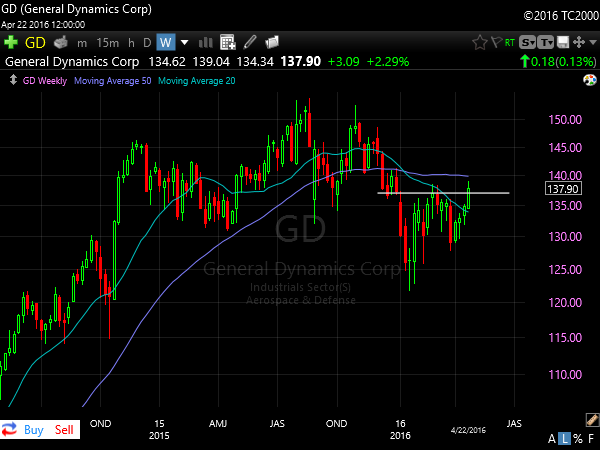This screenshot has width=600, height=450.
Task: Click the 110.00 price axis label
Action: tap(565, 374)
